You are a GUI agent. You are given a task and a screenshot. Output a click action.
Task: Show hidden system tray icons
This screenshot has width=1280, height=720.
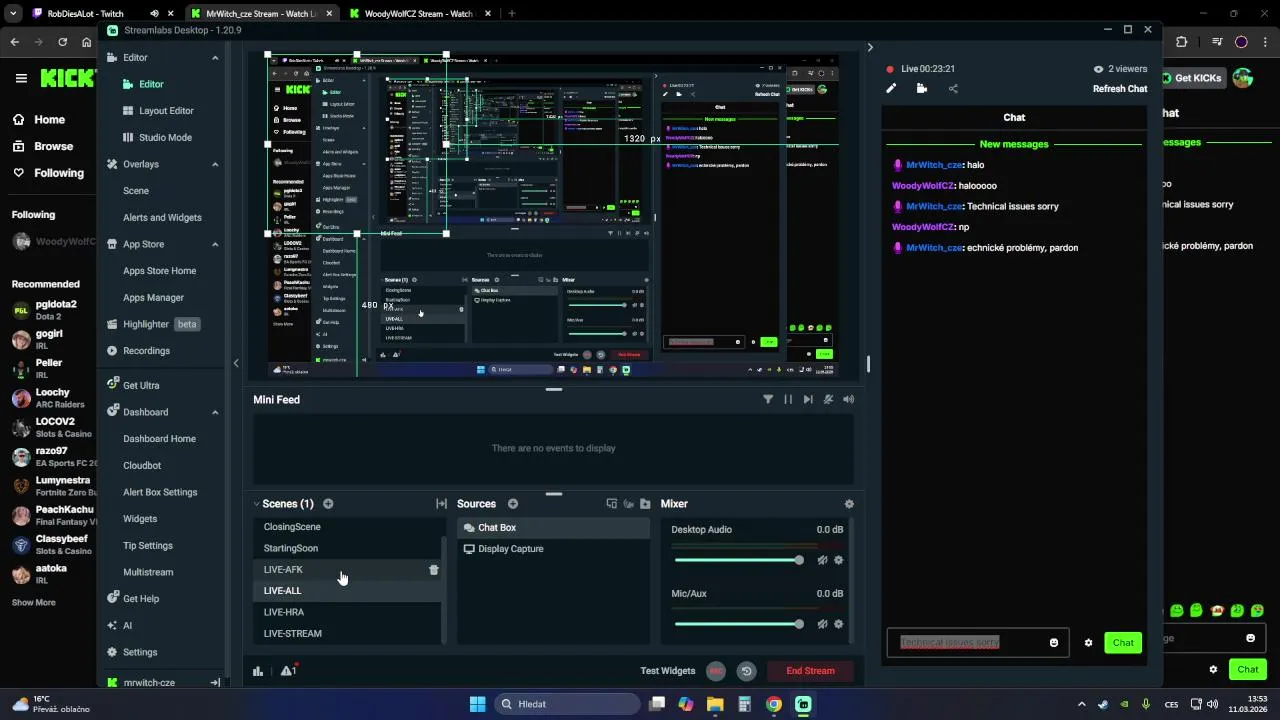(x=1081, y=704)
